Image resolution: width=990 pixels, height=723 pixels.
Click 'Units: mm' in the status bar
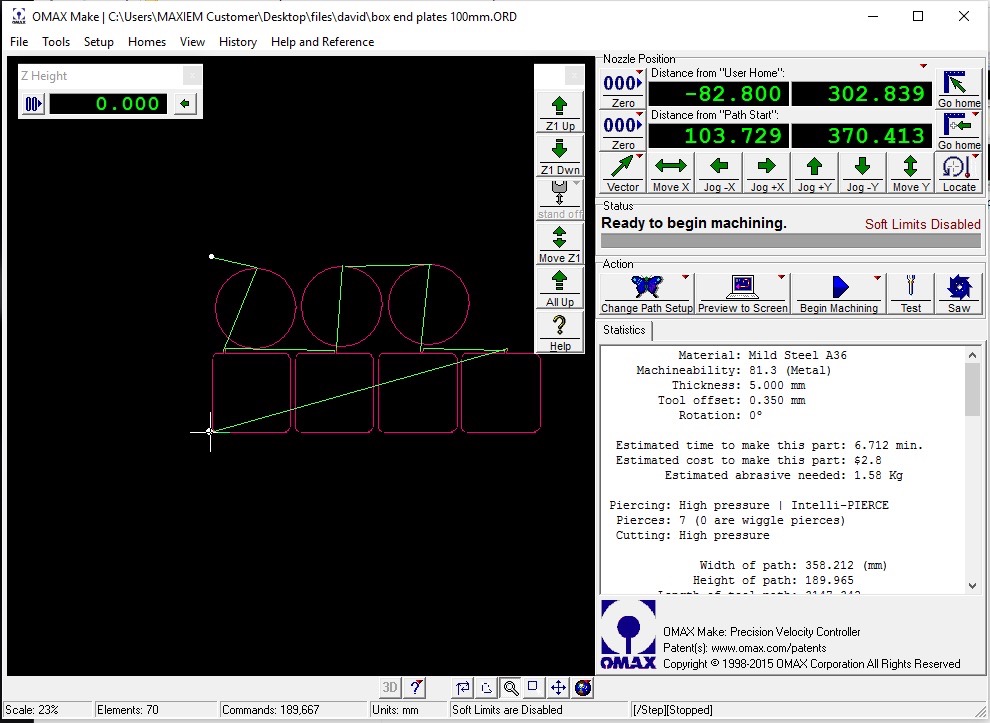coord(395,710)
